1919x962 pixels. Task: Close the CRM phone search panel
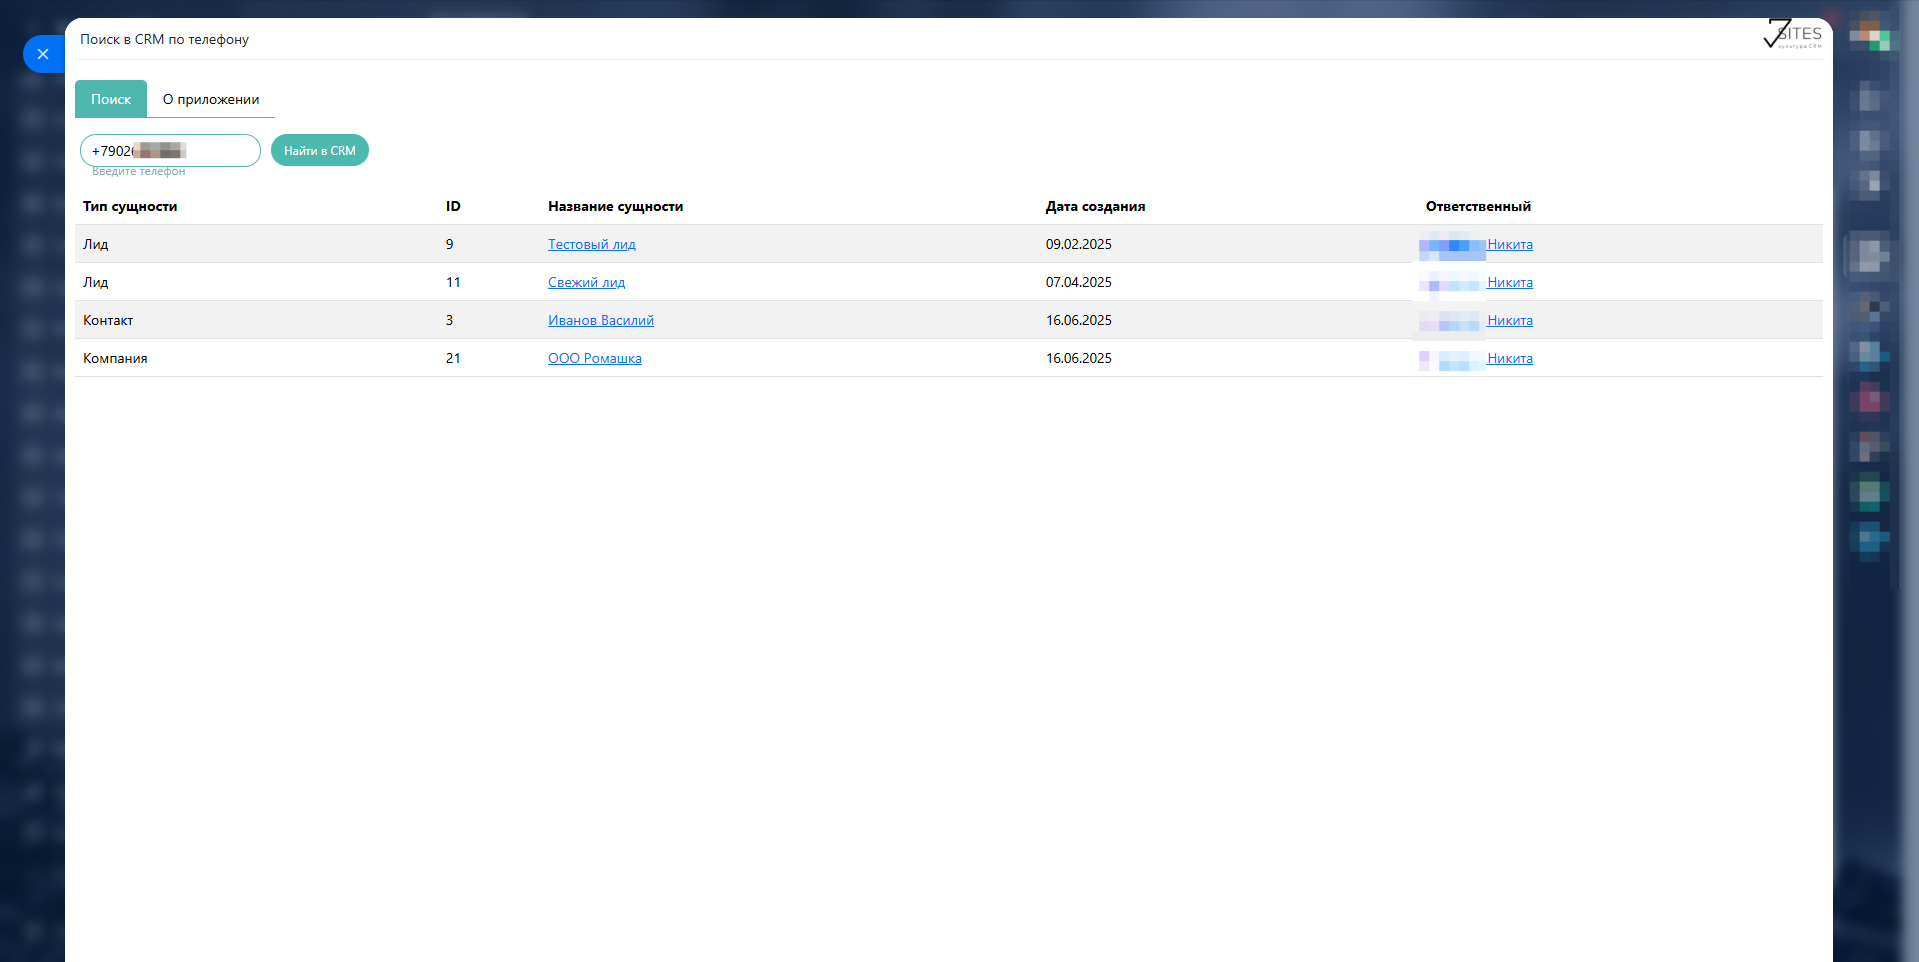[x=43, y=54]
